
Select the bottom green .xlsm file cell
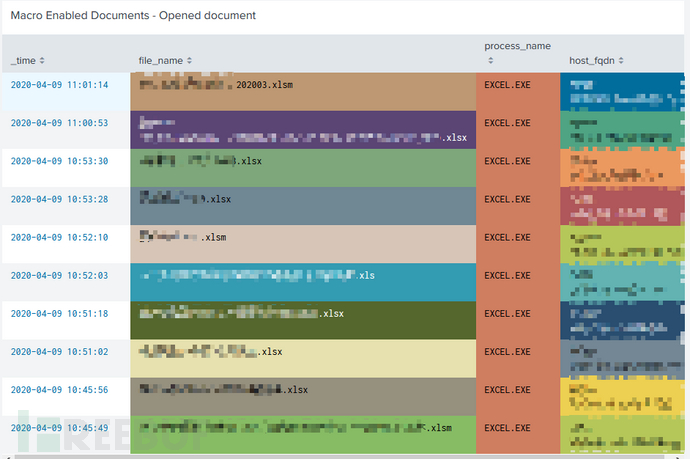click(x=303, y=435)
